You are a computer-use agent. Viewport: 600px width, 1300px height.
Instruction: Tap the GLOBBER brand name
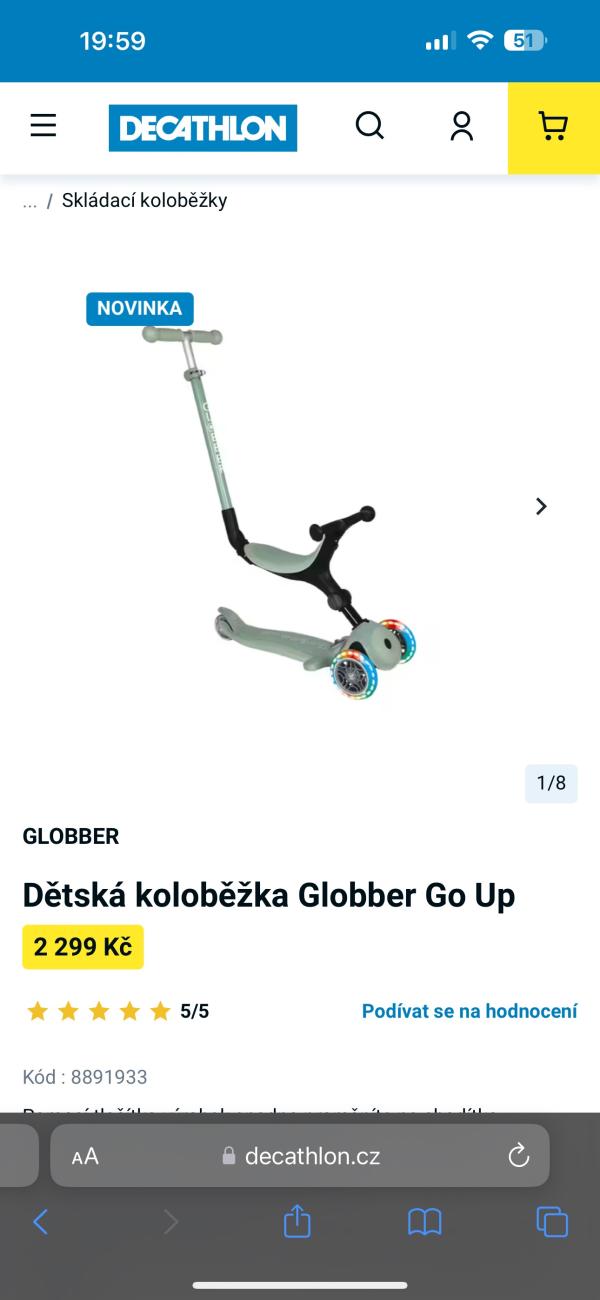pyautogui.click(x=71, y=836)
